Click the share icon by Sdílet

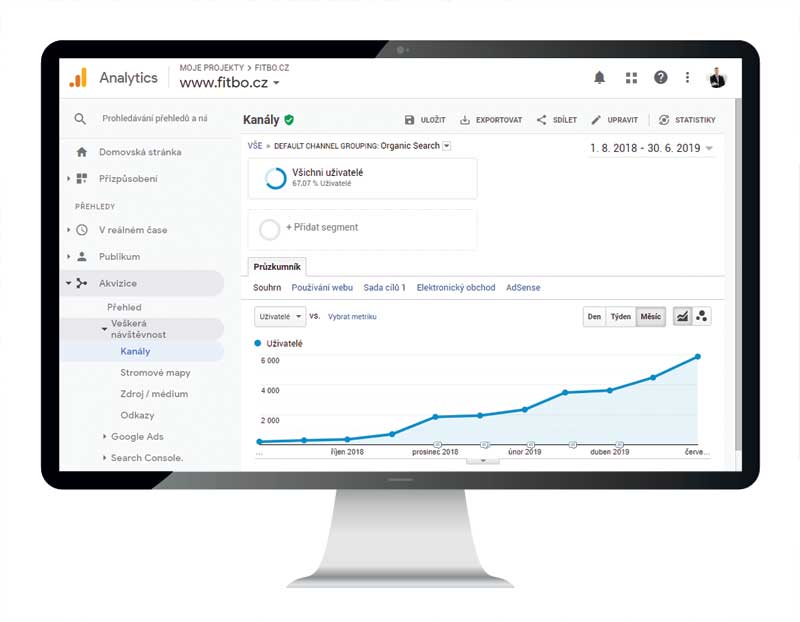pos(542,120)
